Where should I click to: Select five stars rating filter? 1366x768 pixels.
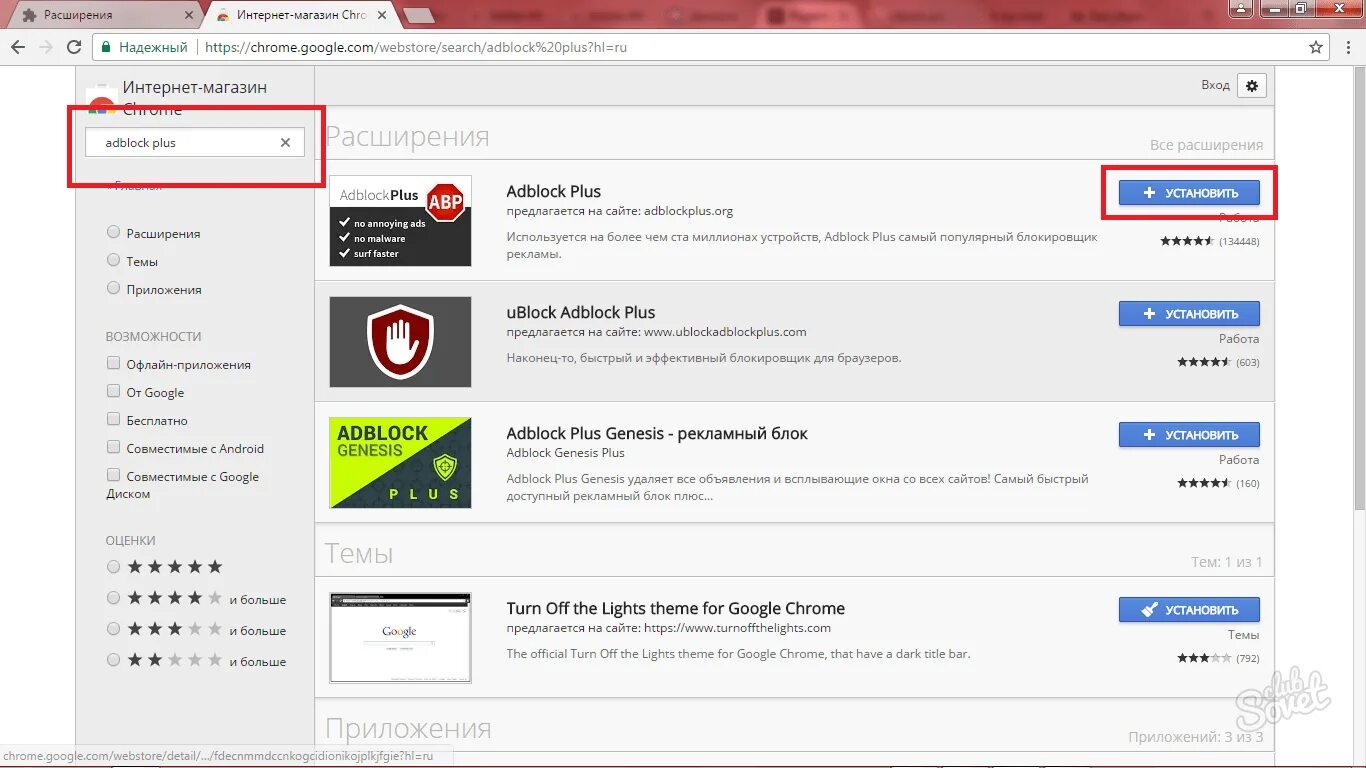pos(113,567)
